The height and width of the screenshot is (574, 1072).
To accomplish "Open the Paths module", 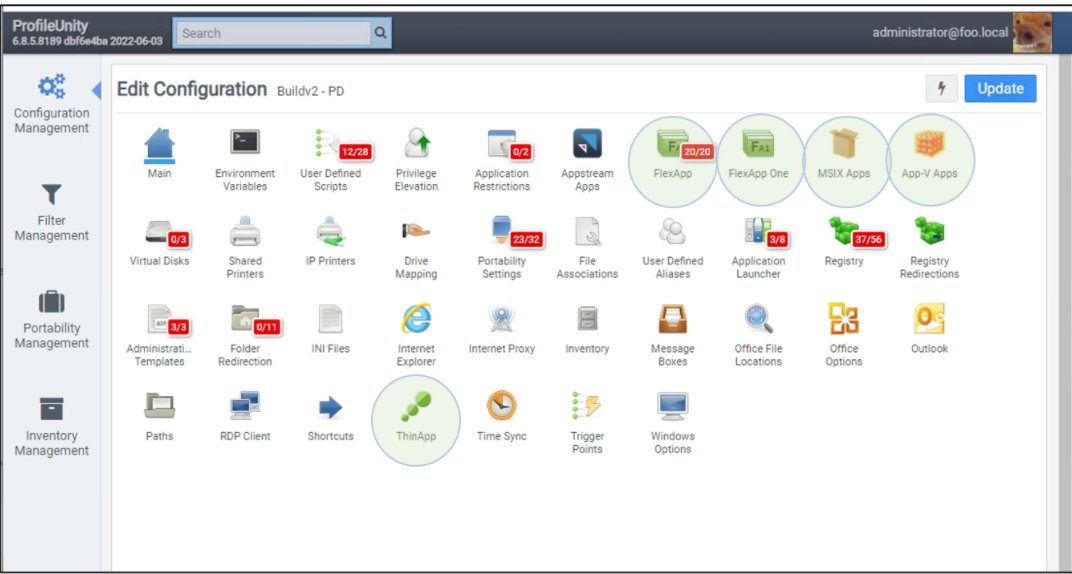I will tap(159, 417).
